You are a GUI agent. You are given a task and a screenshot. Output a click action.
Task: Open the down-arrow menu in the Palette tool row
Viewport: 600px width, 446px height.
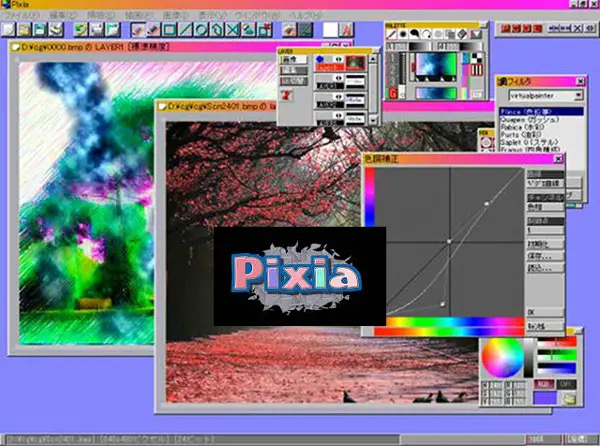[476, 34]
